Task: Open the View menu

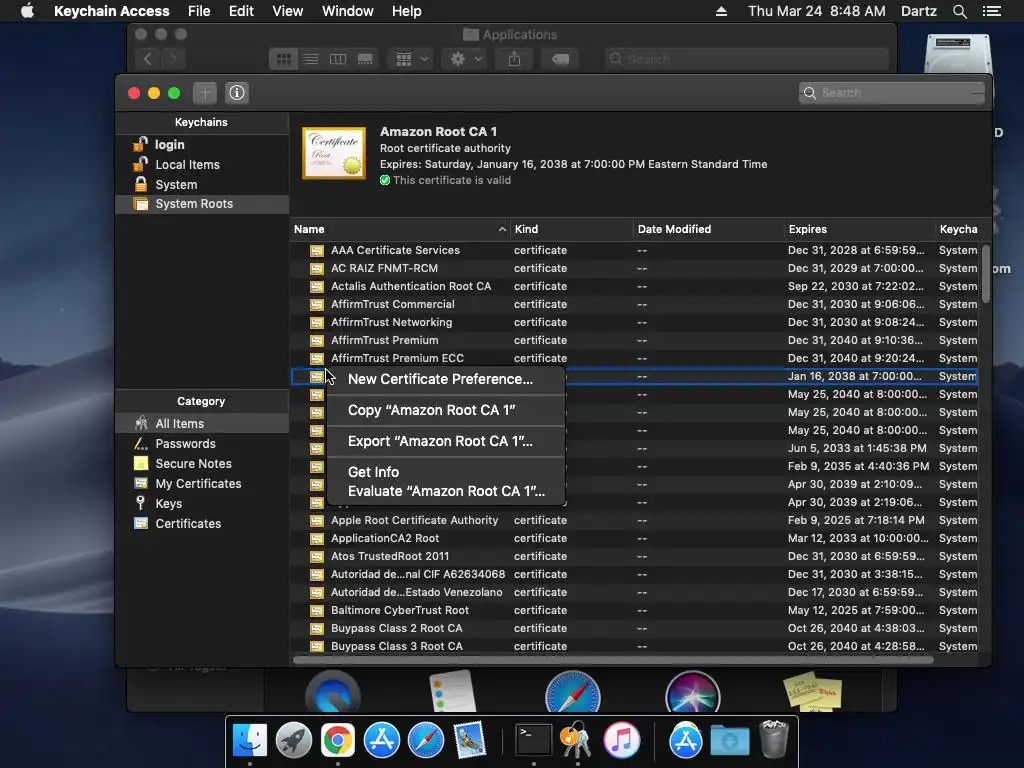Action: tap(287, 11)
